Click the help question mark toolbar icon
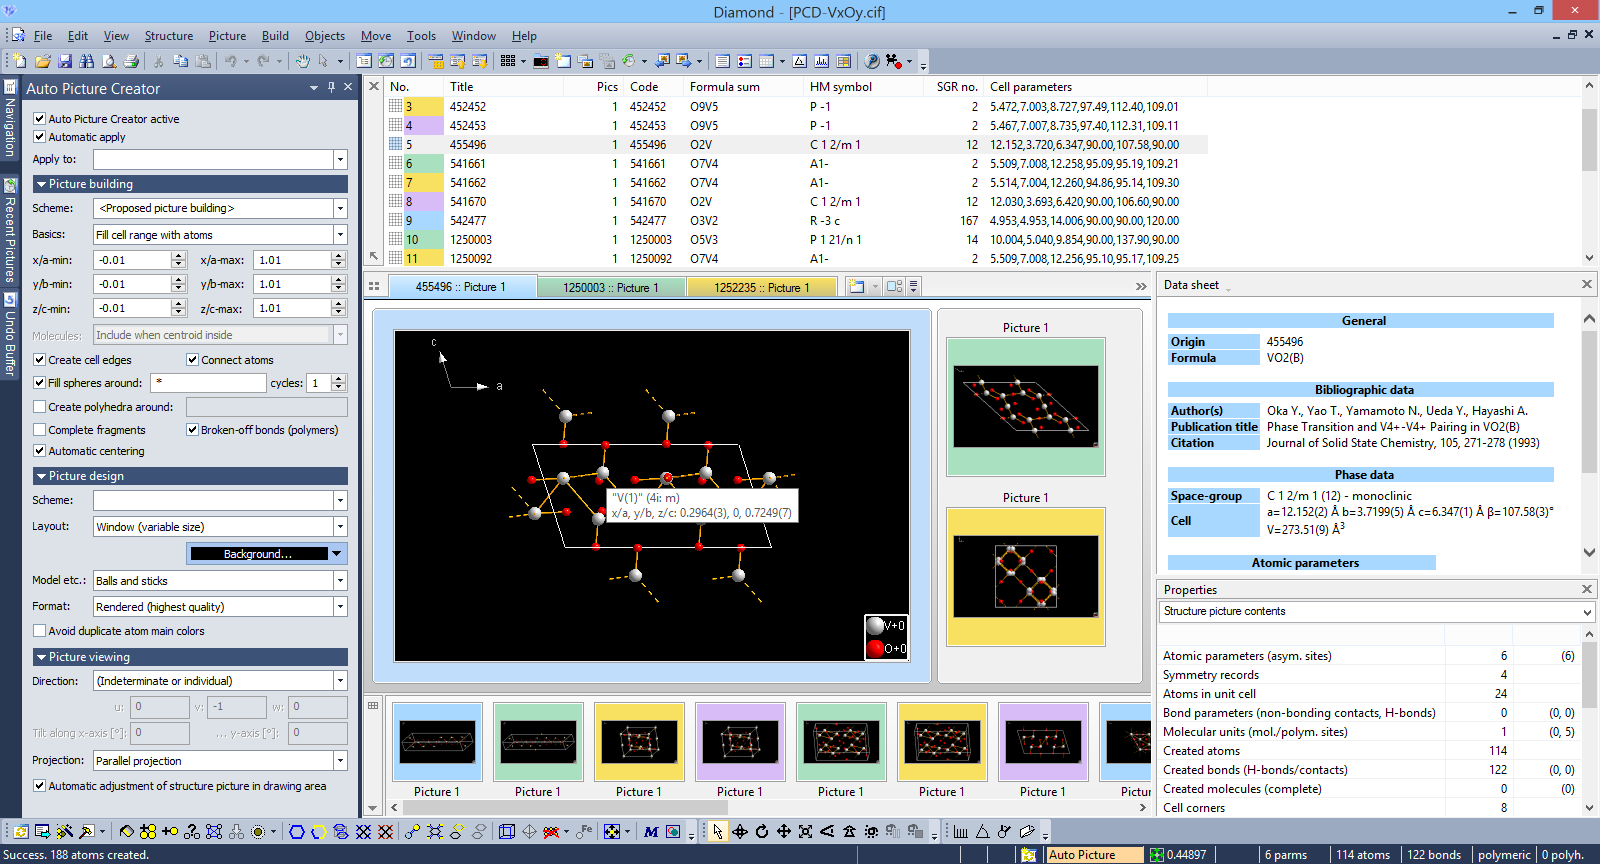Screen dimensions: 1600x864 point(872,61)
